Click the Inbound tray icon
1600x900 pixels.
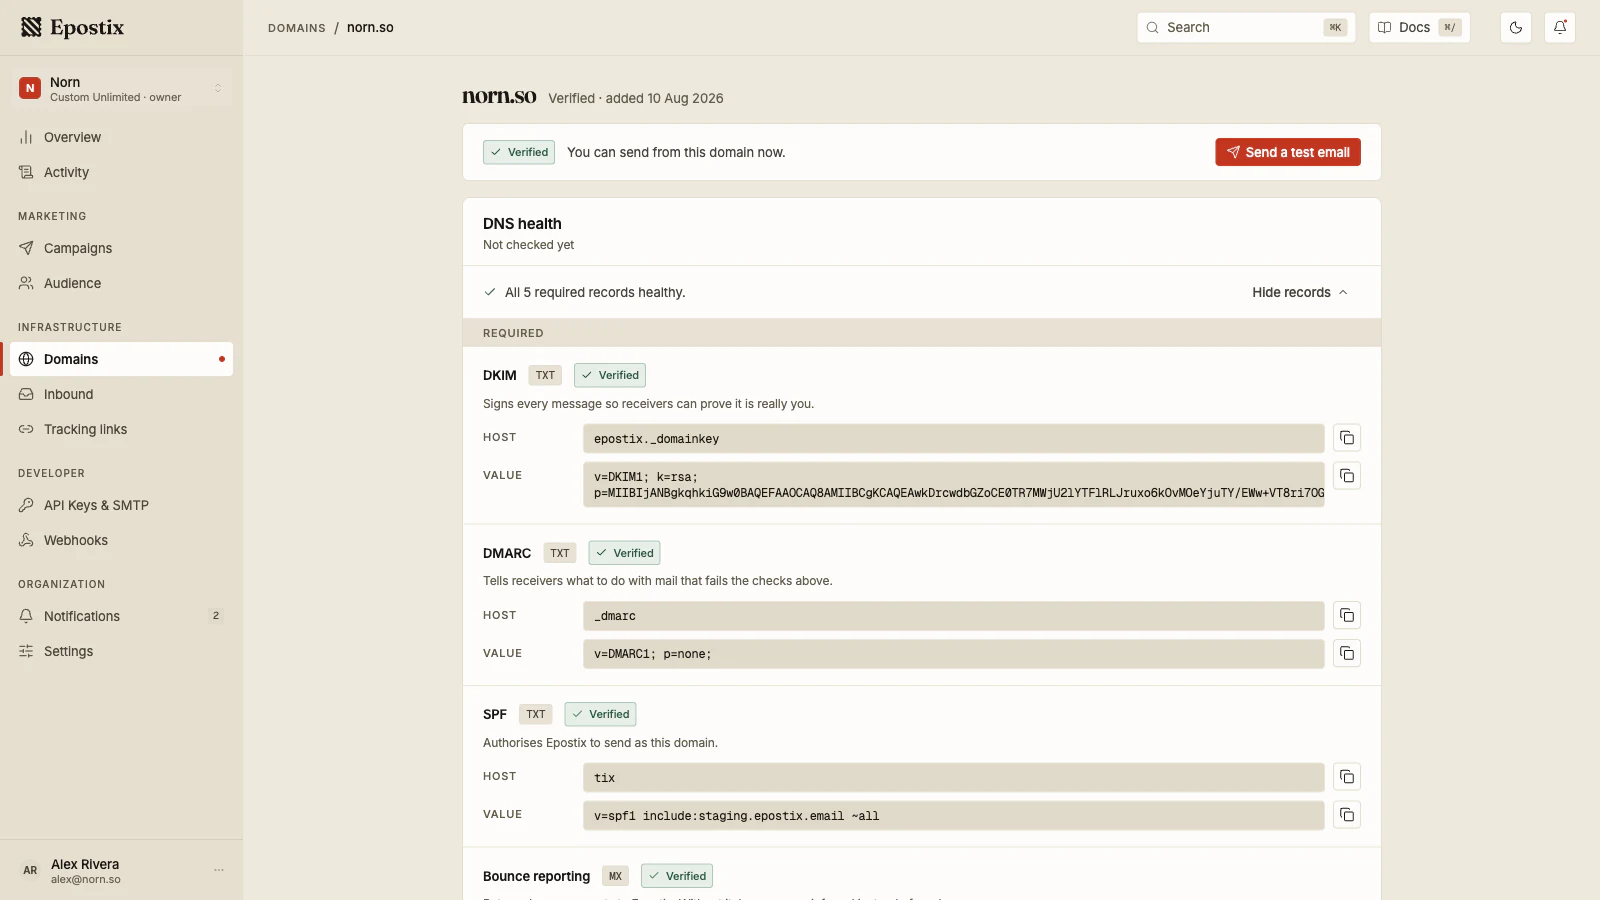[x=26, y=394]
